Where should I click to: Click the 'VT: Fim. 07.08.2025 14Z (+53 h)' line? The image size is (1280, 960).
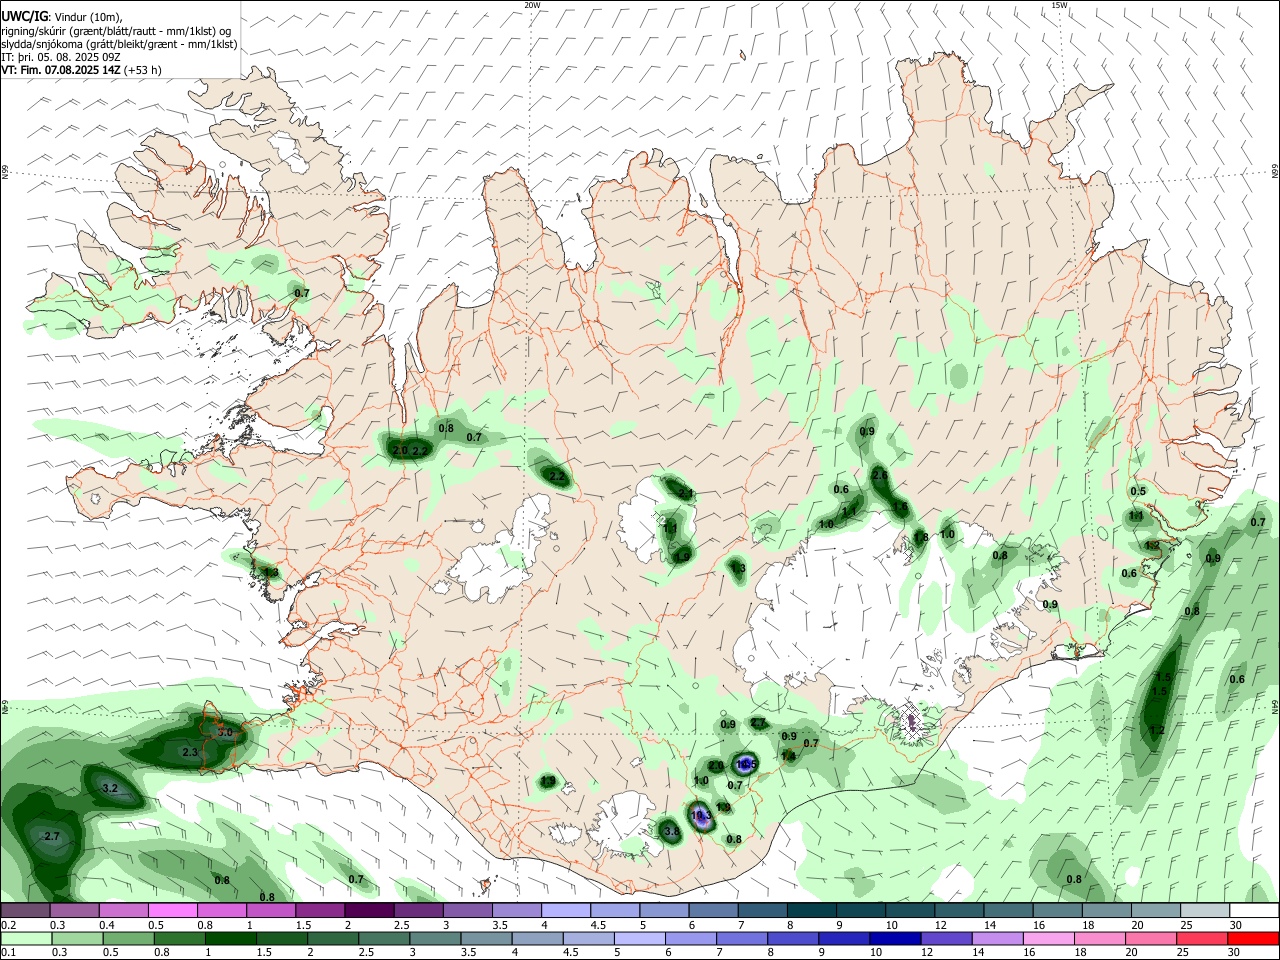pyautogui.click(x=81, y=70)
